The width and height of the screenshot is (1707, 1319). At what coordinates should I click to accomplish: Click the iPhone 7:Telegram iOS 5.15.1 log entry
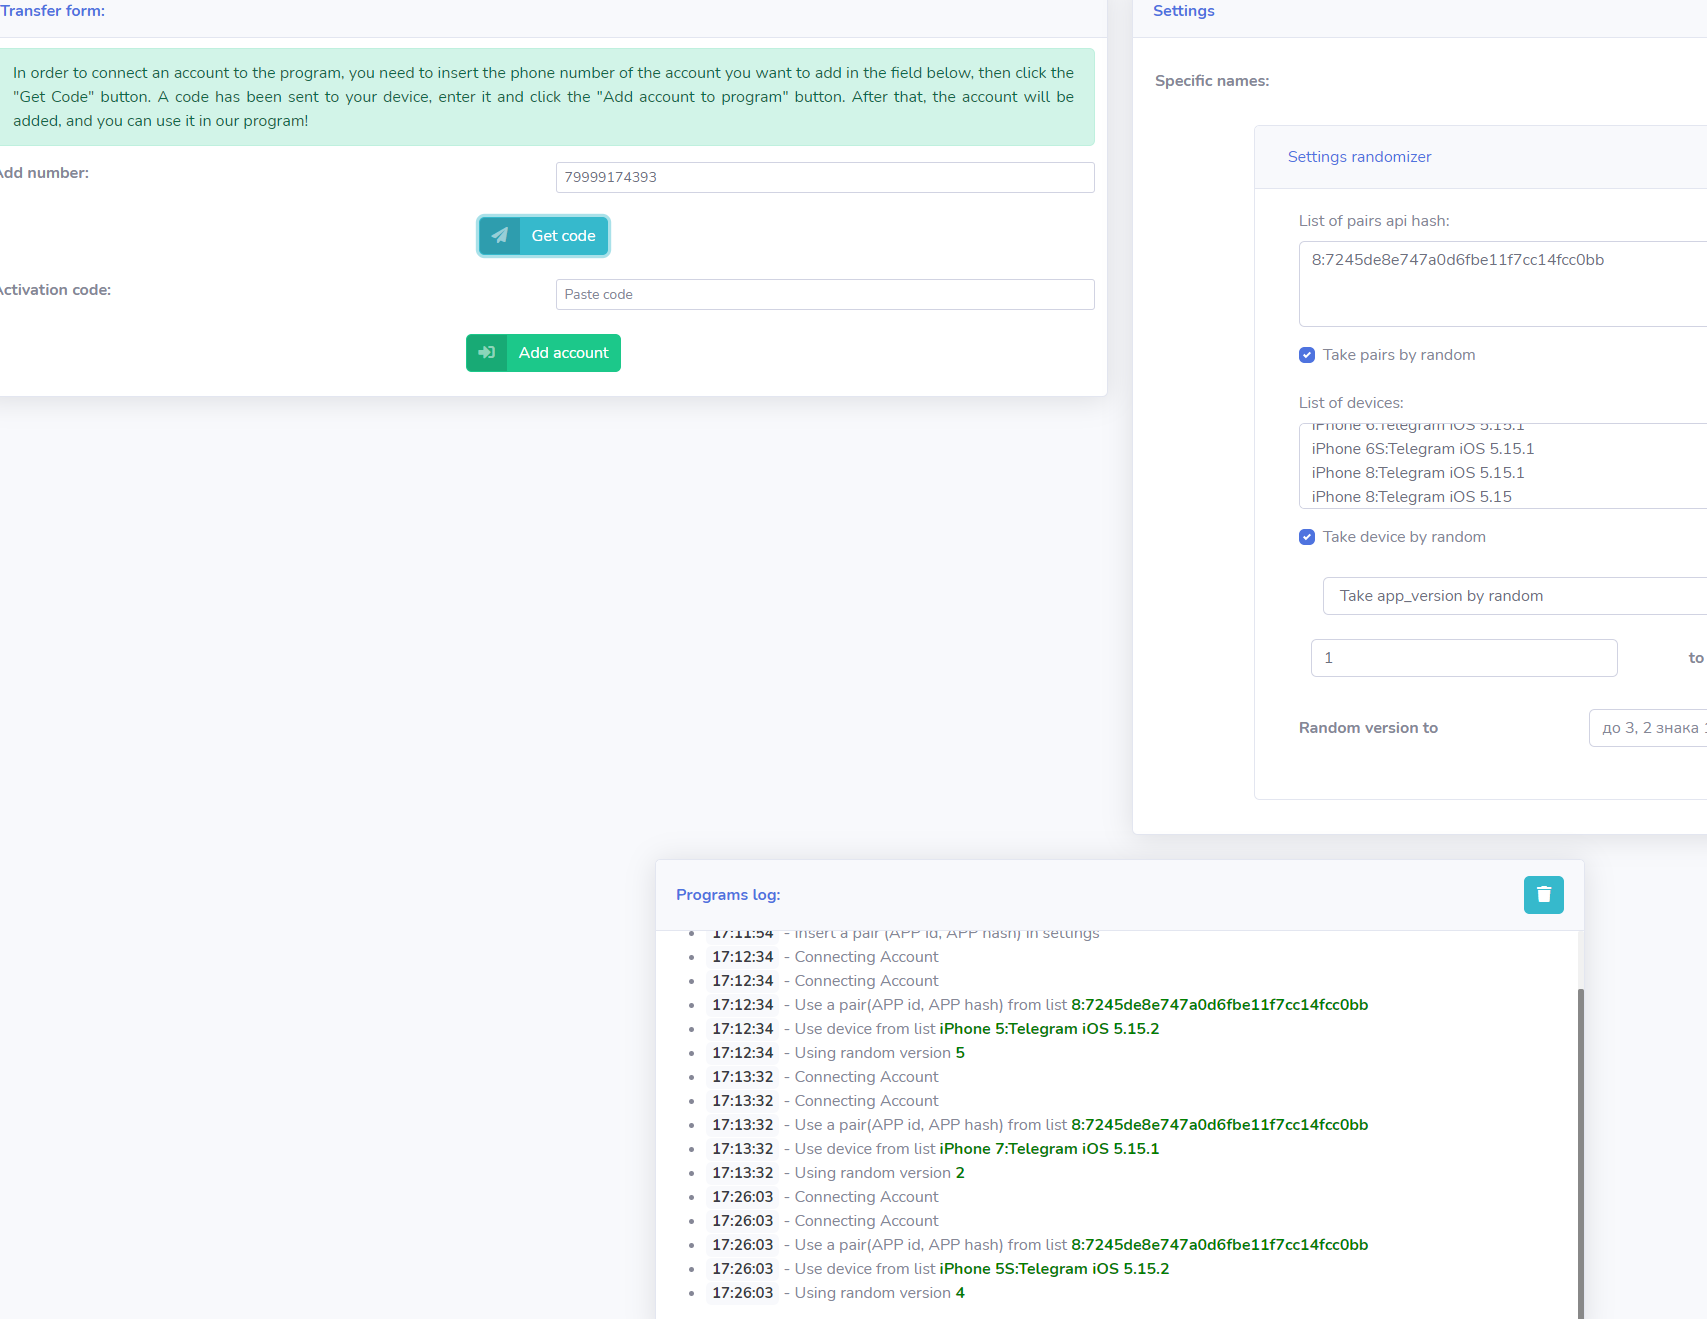1049,1149
